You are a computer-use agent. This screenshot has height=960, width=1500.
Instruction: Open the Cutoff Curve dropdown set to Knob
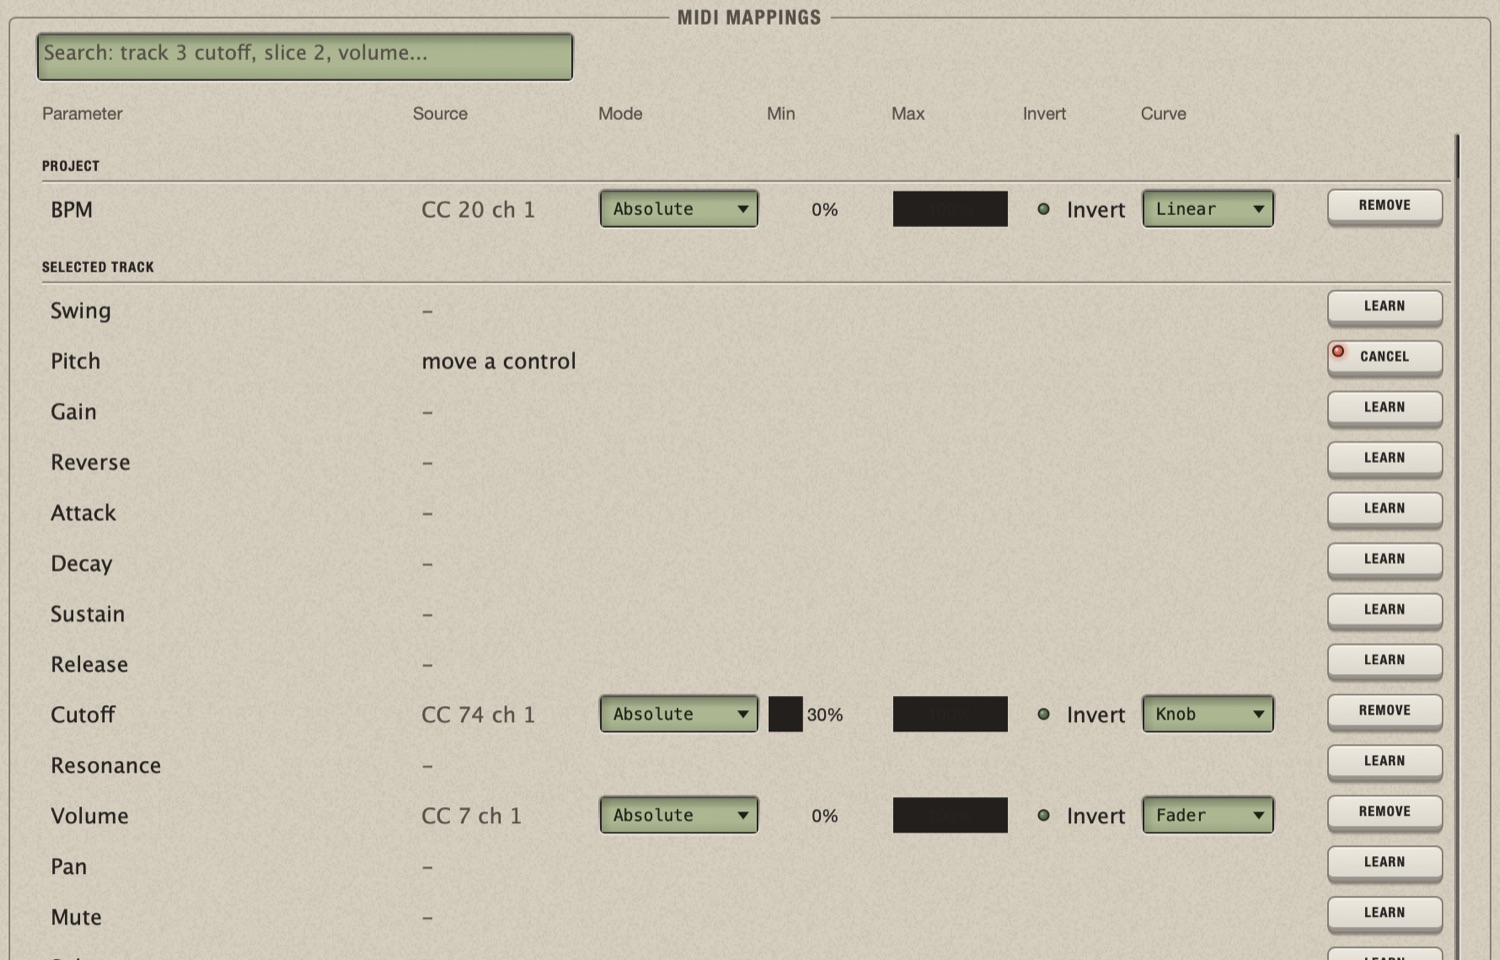[1208, 714]
